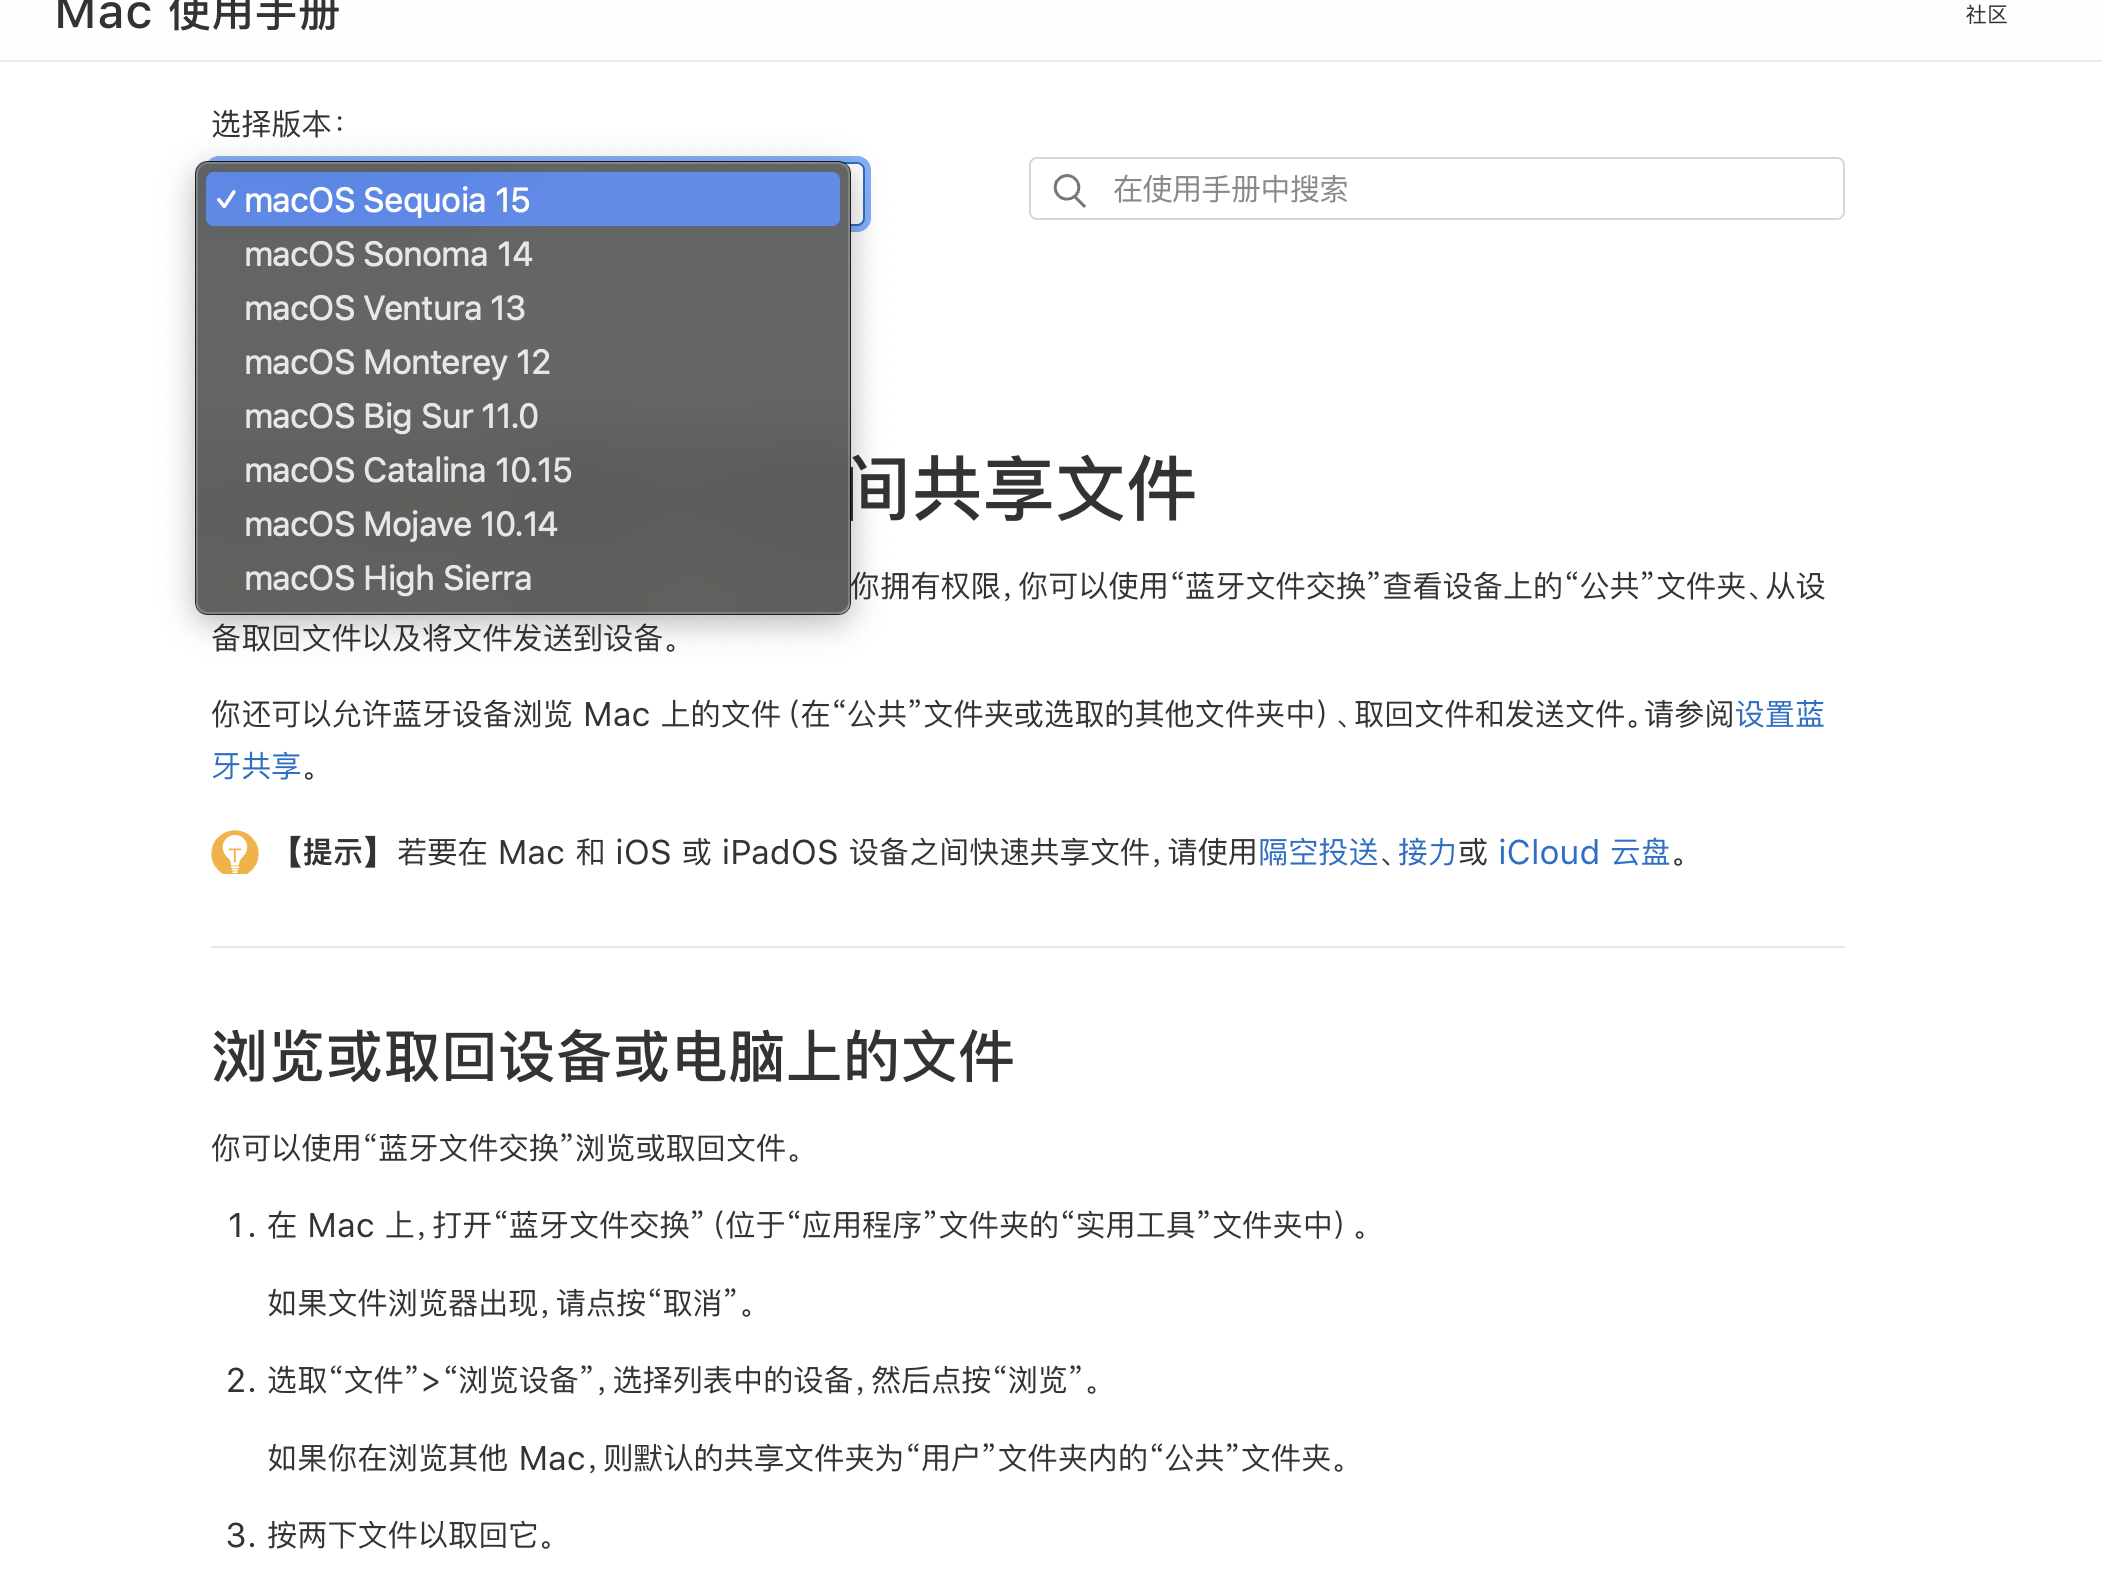Image resolution: width=2102 pixels, height=1578 pixels.
Task: Choose macOS Big Sur 11.0
Action: click(391, 416)
